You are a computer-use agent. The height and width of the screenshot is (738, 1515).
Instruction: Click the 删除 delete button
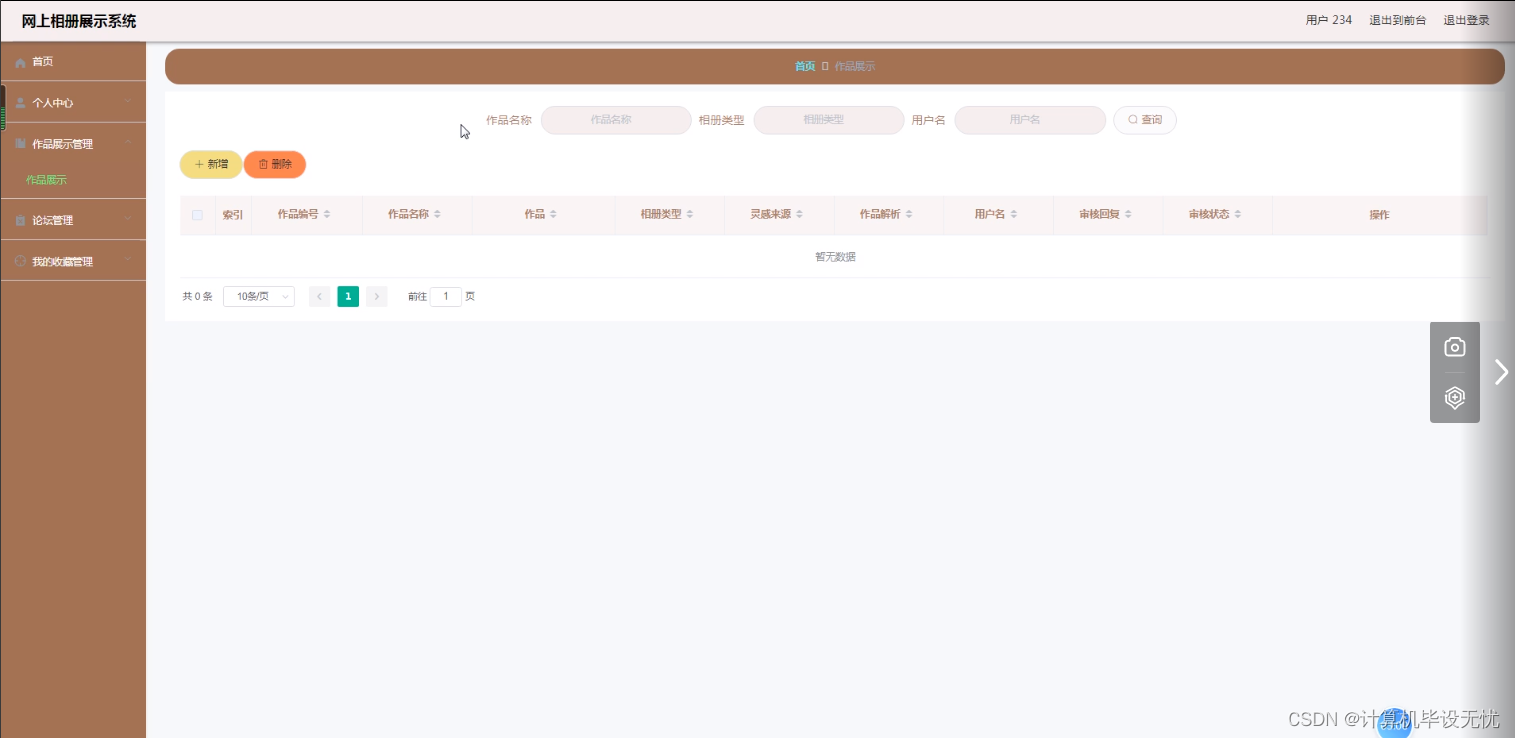pos(275,164)
